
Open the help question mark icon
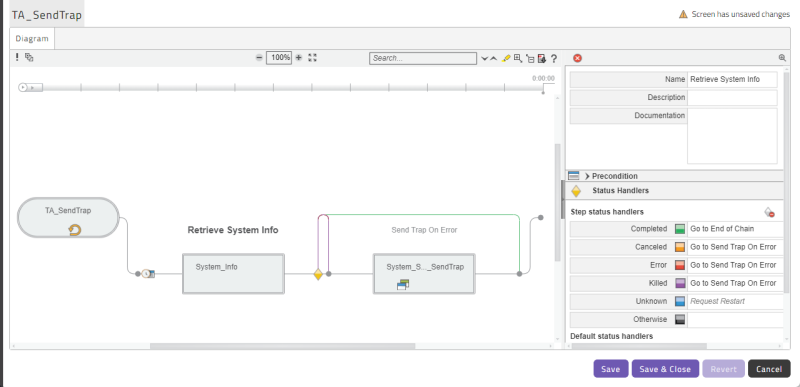tap(554, 58)
